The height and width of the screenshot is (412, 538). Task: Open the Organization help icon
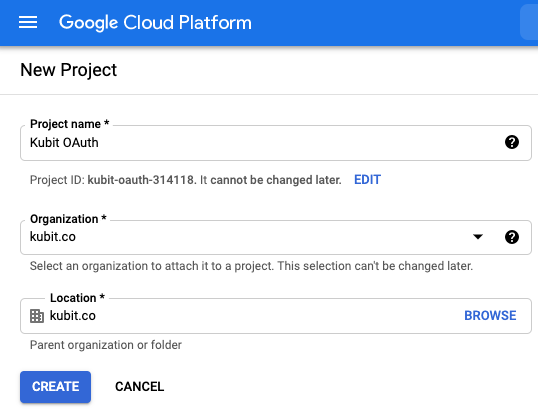tap(512, 237)
